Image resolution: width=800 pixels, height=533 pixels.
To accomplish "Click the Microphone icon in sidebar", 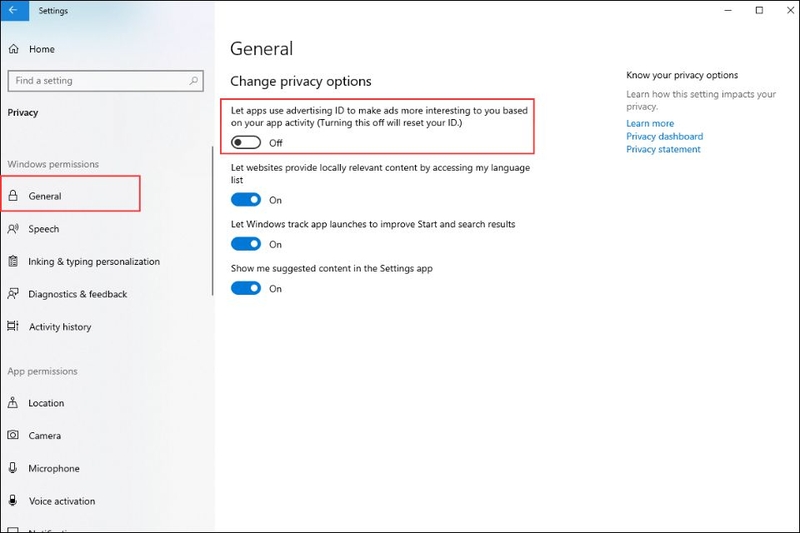I will [x=13, y=468].
